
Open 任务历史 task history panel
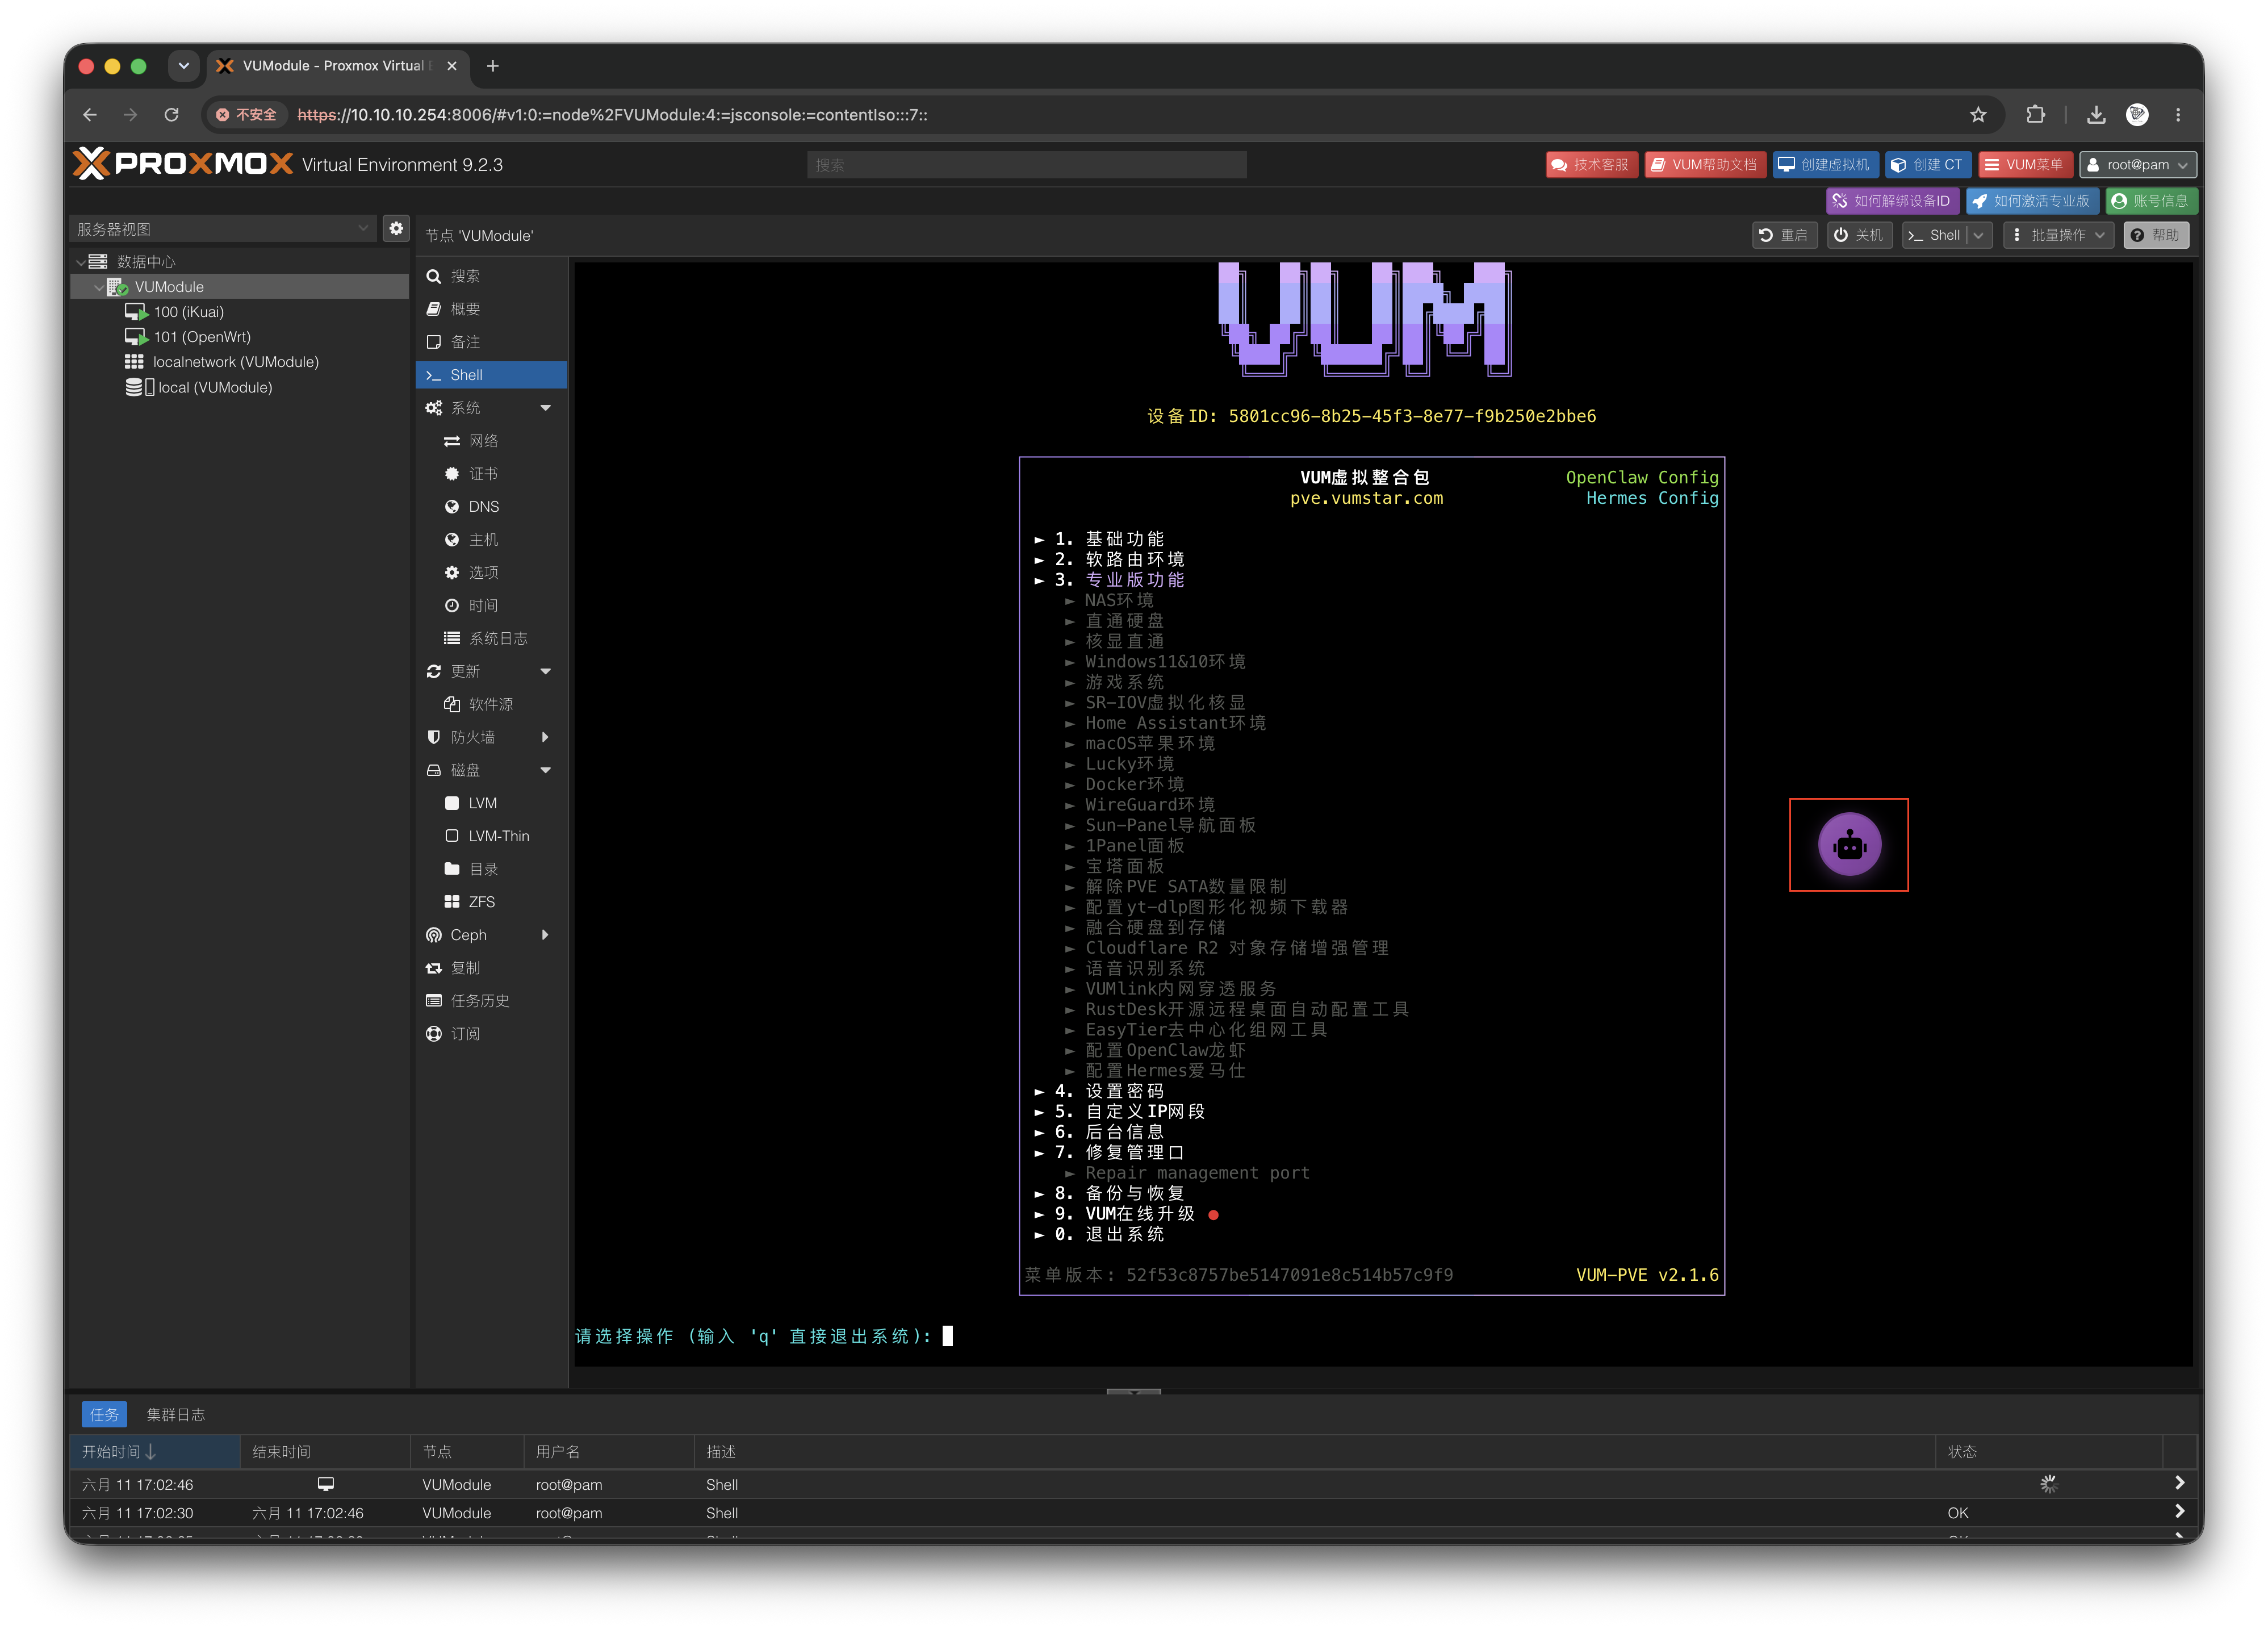click(x=491, y=1001)
